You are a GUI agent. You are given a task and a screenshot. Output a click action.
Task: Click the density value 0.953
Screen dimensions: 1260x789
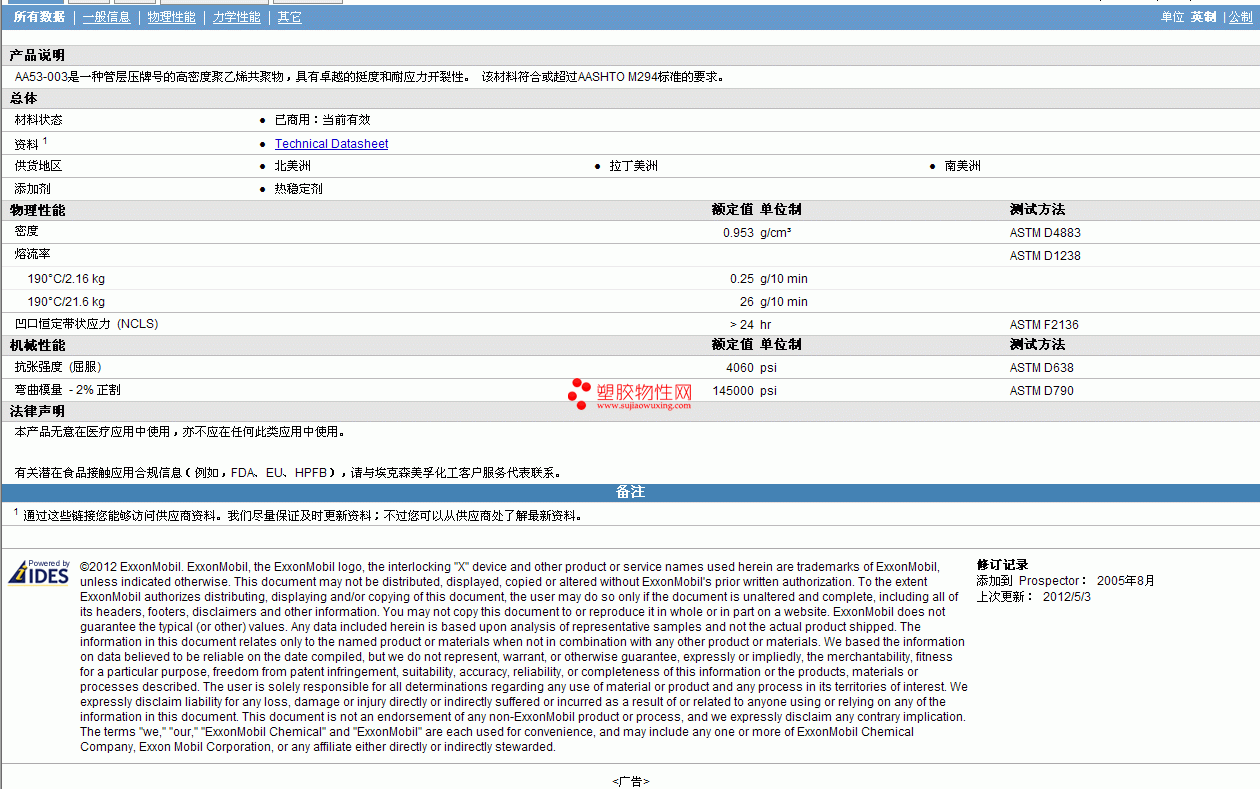pos(738,233)
